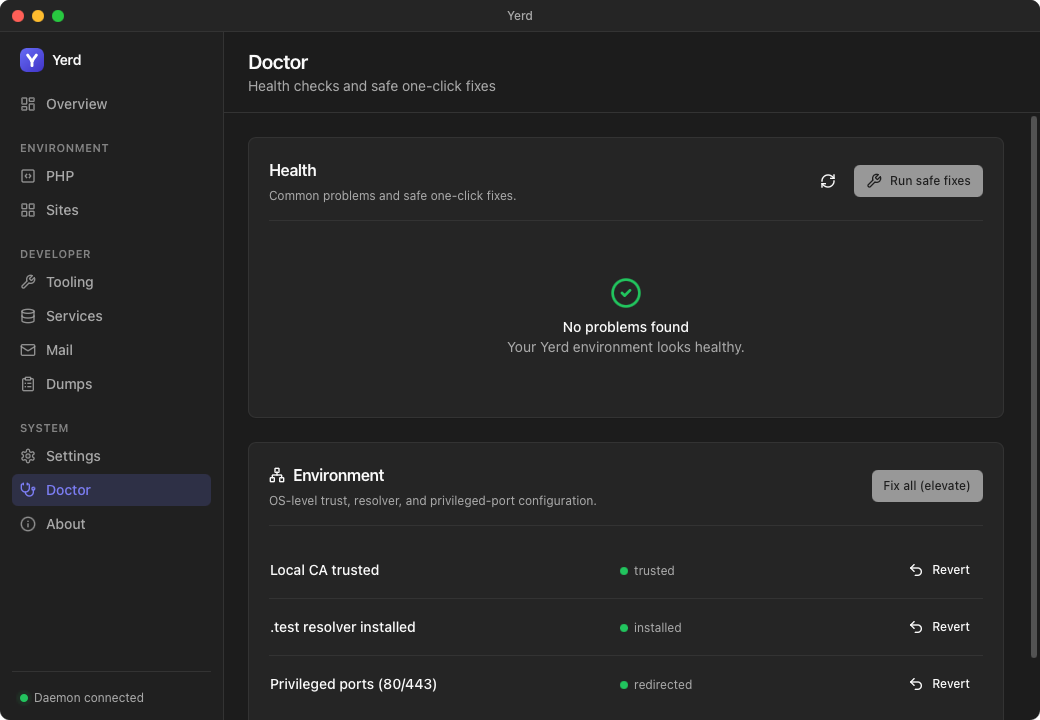Click the Yerd logo icon
Viewport: 1040px width, 720px height.
(x=32, y=60)
